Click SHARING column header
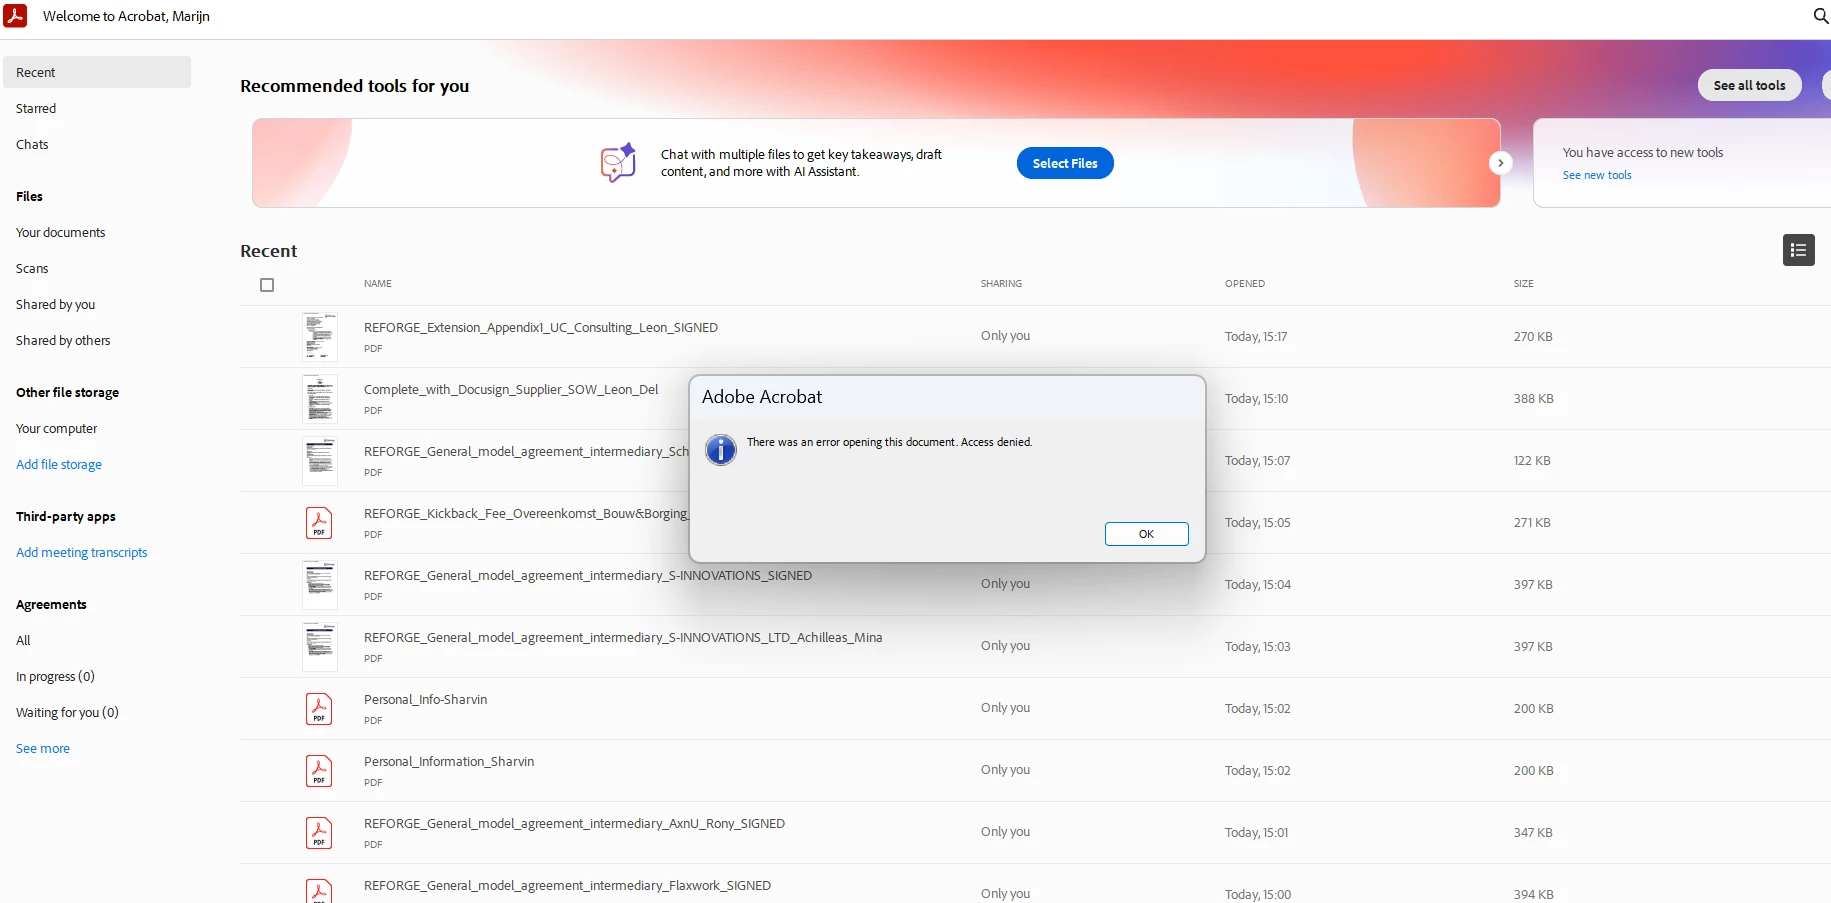Screen dimensions: 1831x903 1001,284
